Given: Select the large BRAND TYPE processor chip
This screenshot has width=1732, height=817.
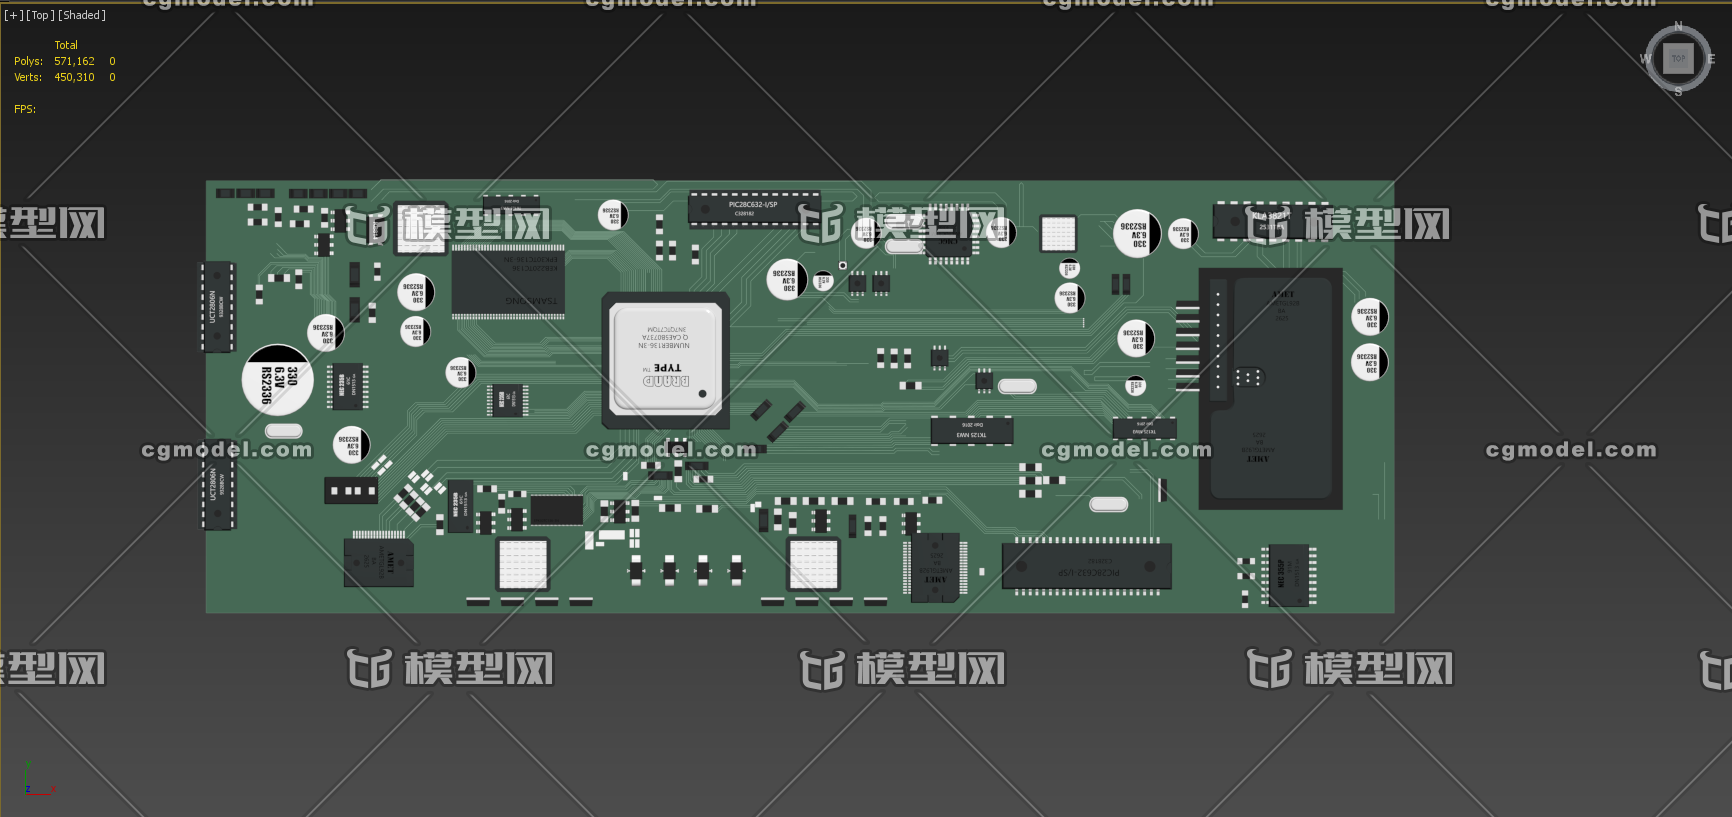Looking at the screenshot, I should click(x=665, y=360).
